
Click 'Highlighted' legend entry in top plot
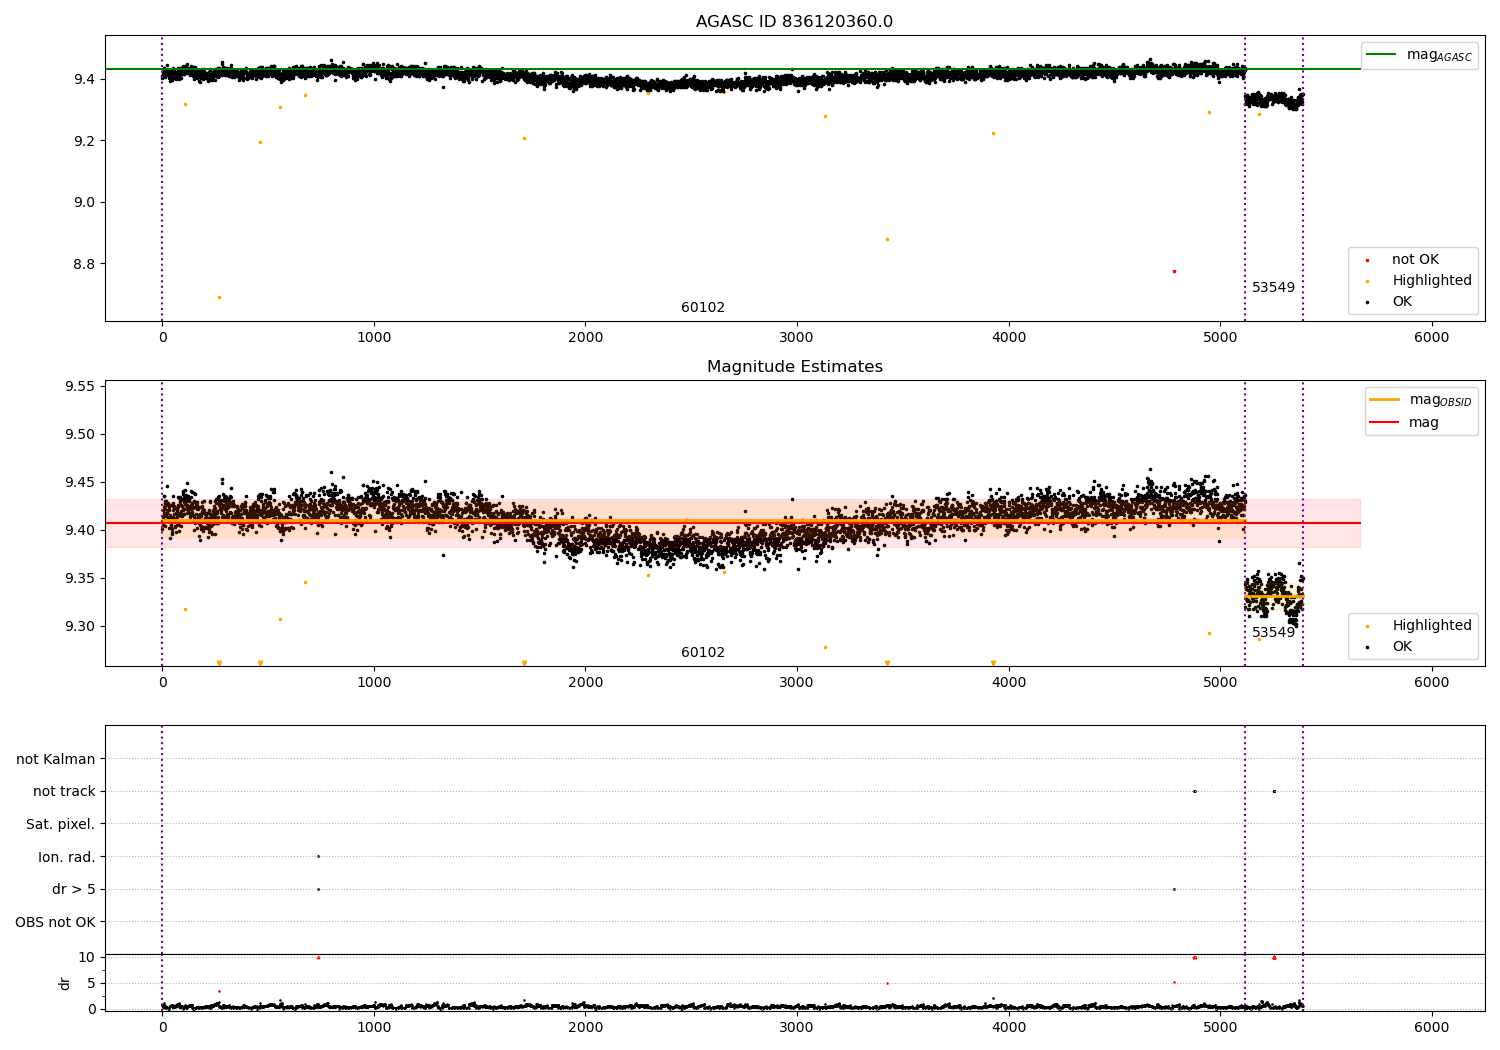1419,281
